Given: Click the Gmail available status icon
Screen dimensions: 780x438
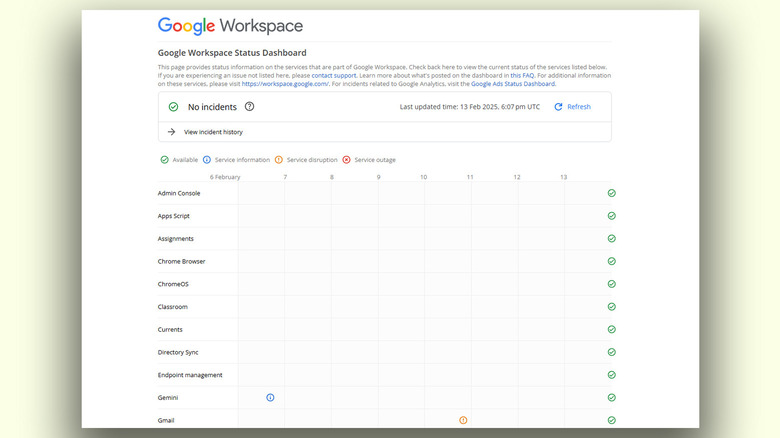Looking at the screenshot, I should pyautogui.click(x=612, y=421).
